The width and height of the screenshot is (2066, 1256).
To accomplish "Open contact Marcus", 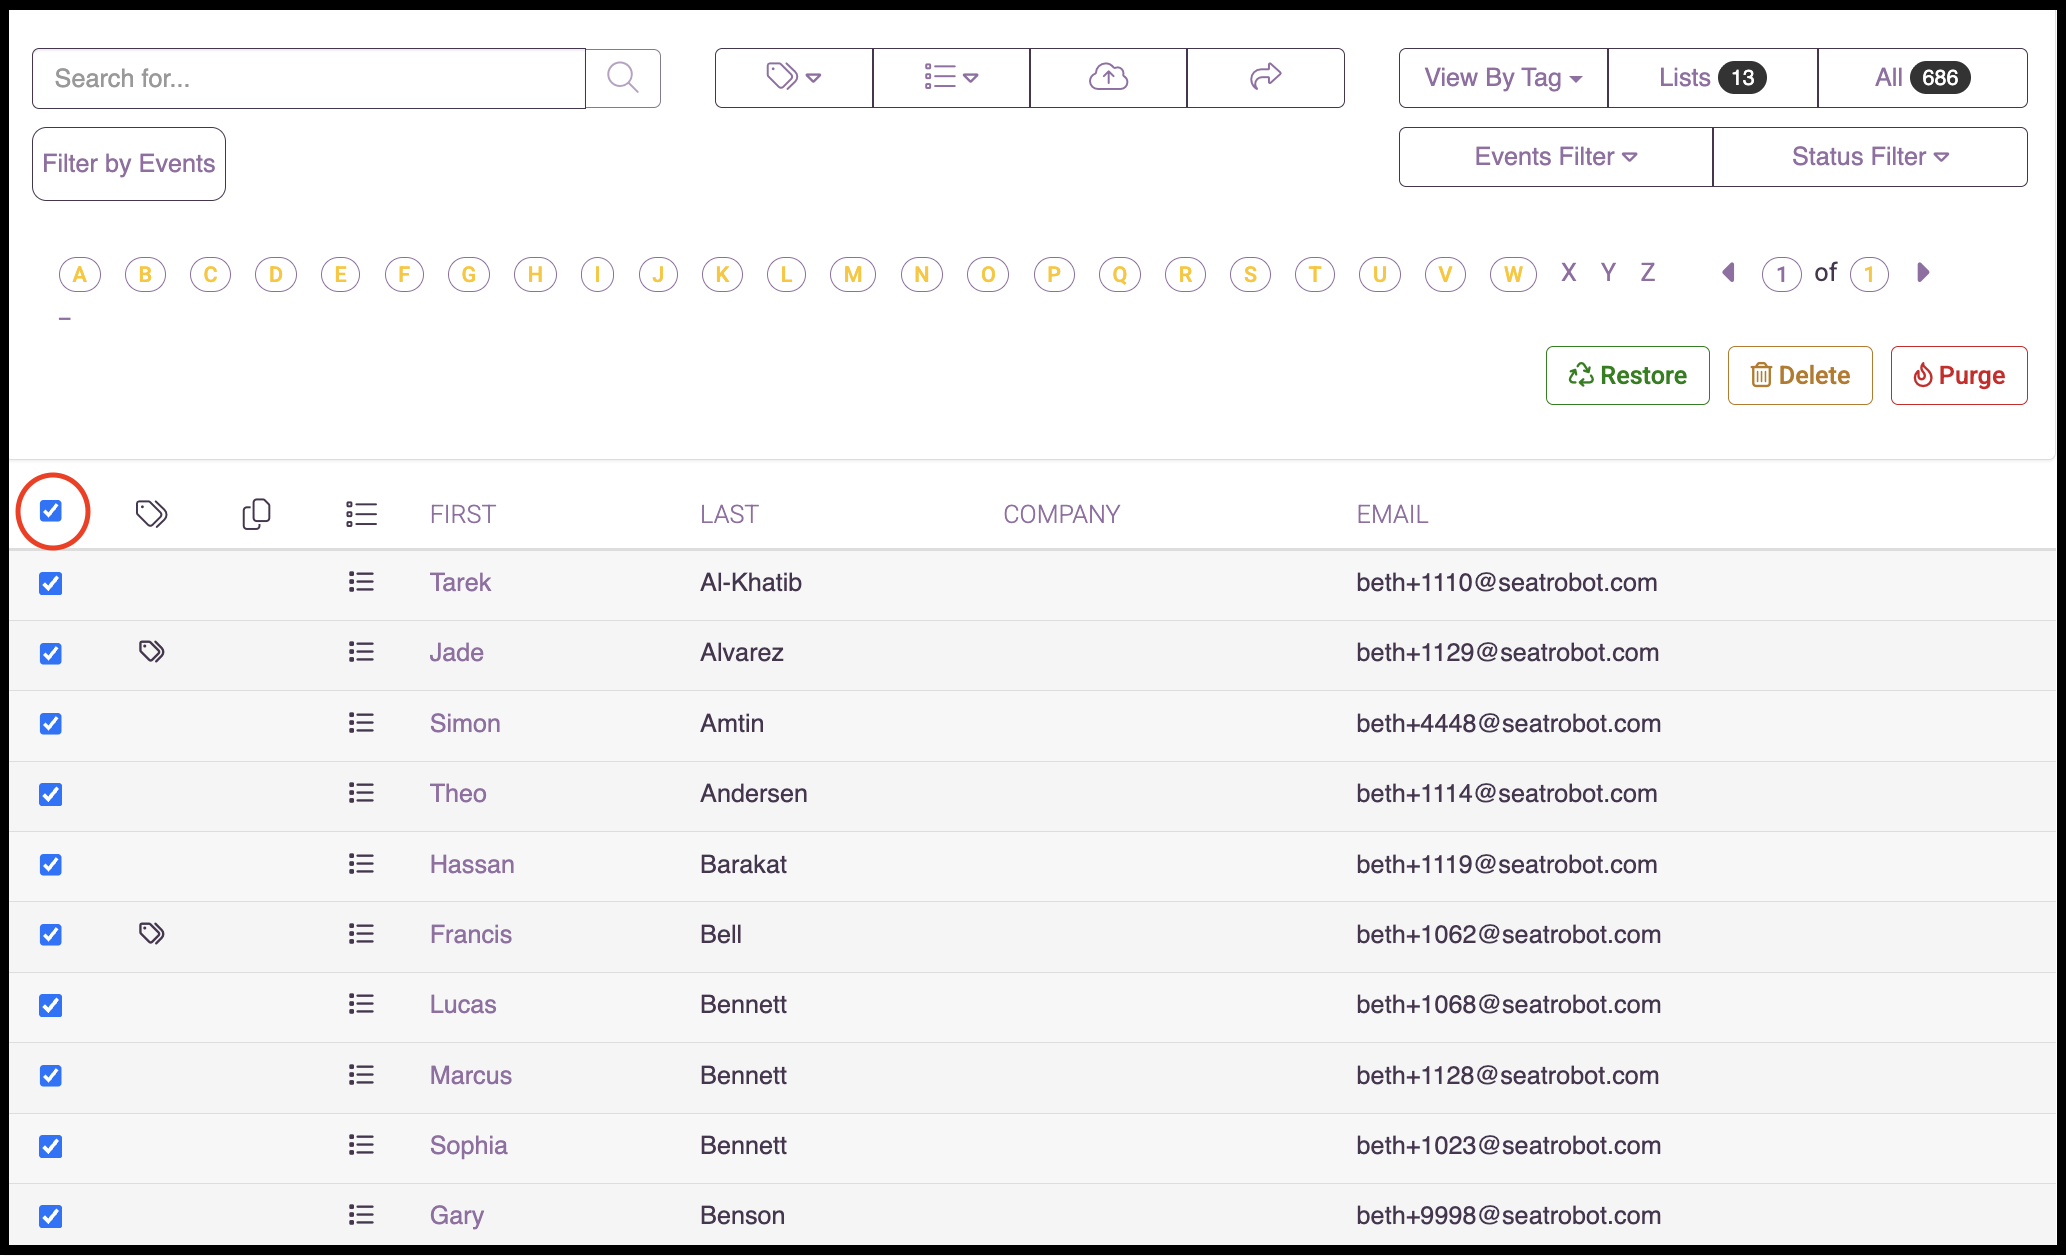I will (470, 1075).
